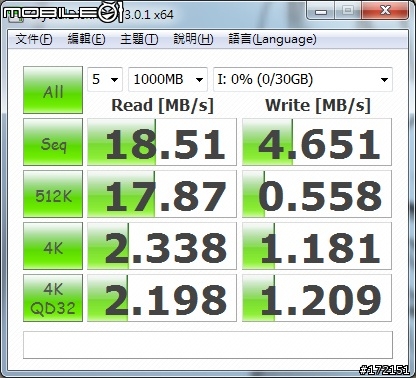
Task: Select the 4K write value 1.181
Action: pyautogui.click(x=317, y=246)
